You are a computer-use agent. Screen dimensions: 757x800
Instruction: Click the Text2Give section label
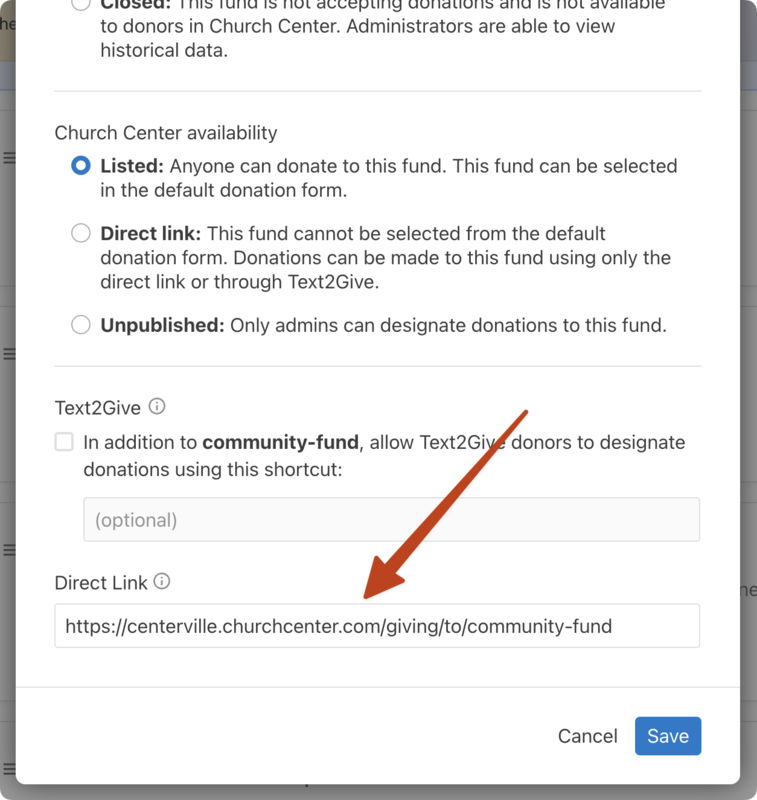coord(96,407)
